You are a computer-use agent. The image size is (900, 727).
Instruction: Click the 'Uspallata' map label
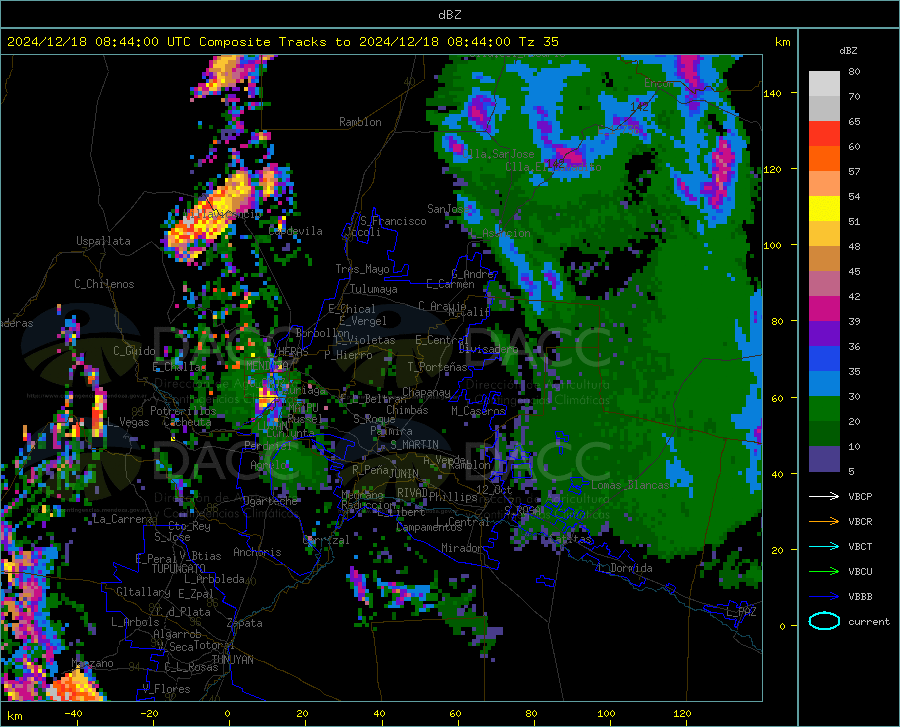pos(103,241)
